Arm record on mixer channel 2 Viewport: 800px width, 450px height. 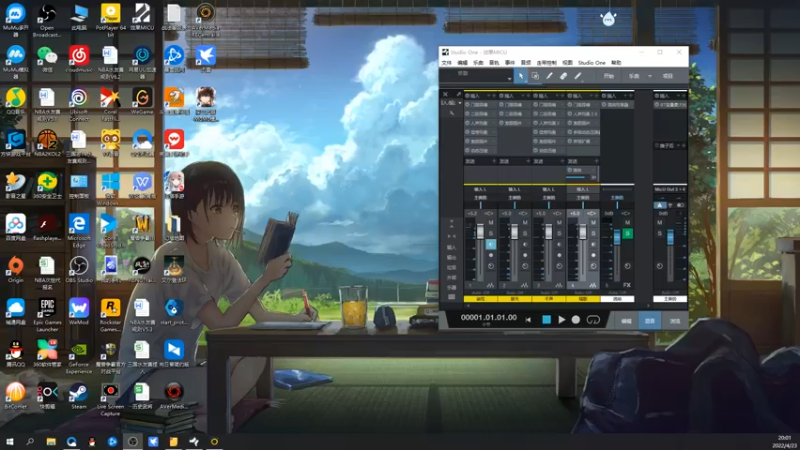click(525, 255)
